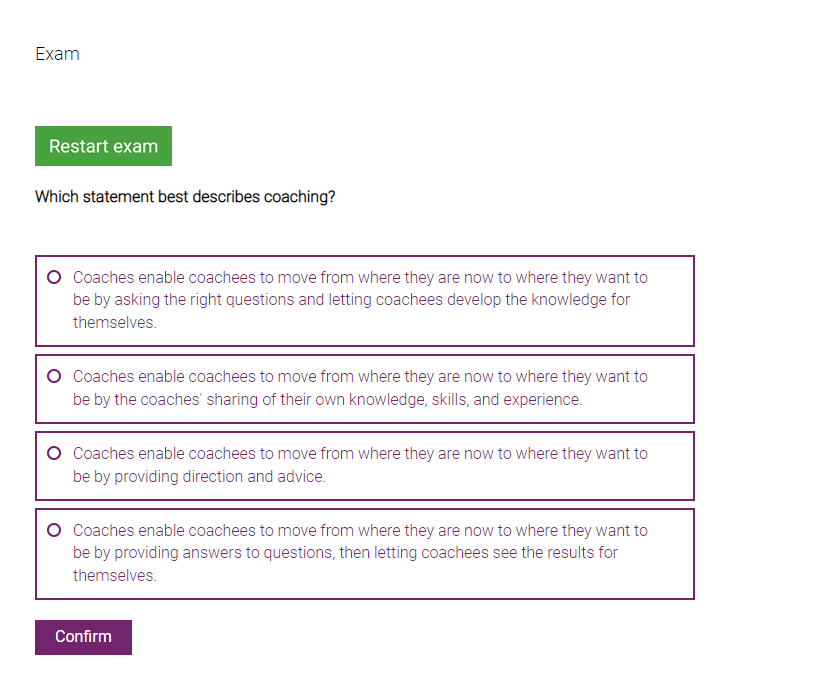Select the radio for the 'providing answers' option
Viewport: 836px width, 693px height.
pos(53,530)
